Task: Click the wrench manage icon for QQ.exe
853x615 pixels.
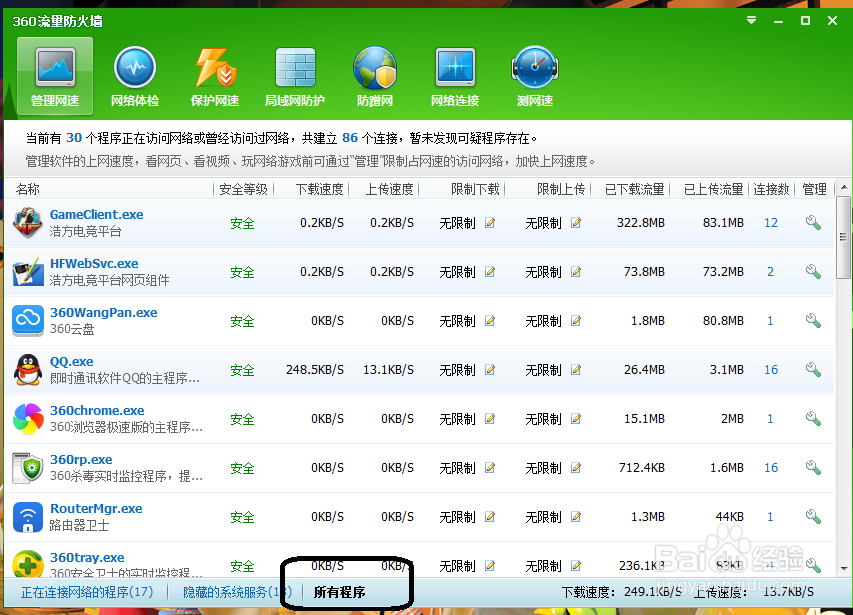Action: coord(812,369)
